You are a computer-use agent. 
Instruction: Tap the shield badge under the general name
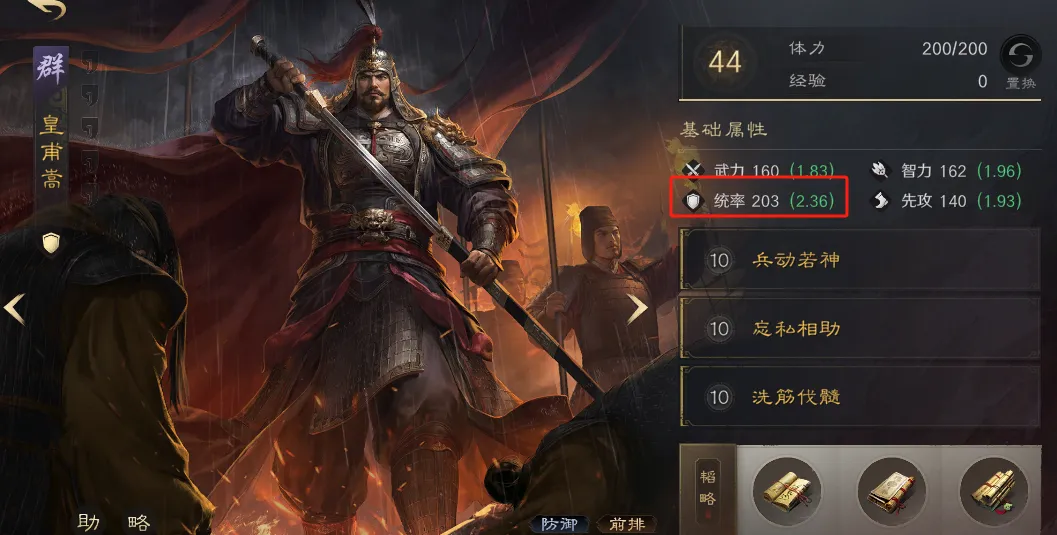click(x=52, y=243)
